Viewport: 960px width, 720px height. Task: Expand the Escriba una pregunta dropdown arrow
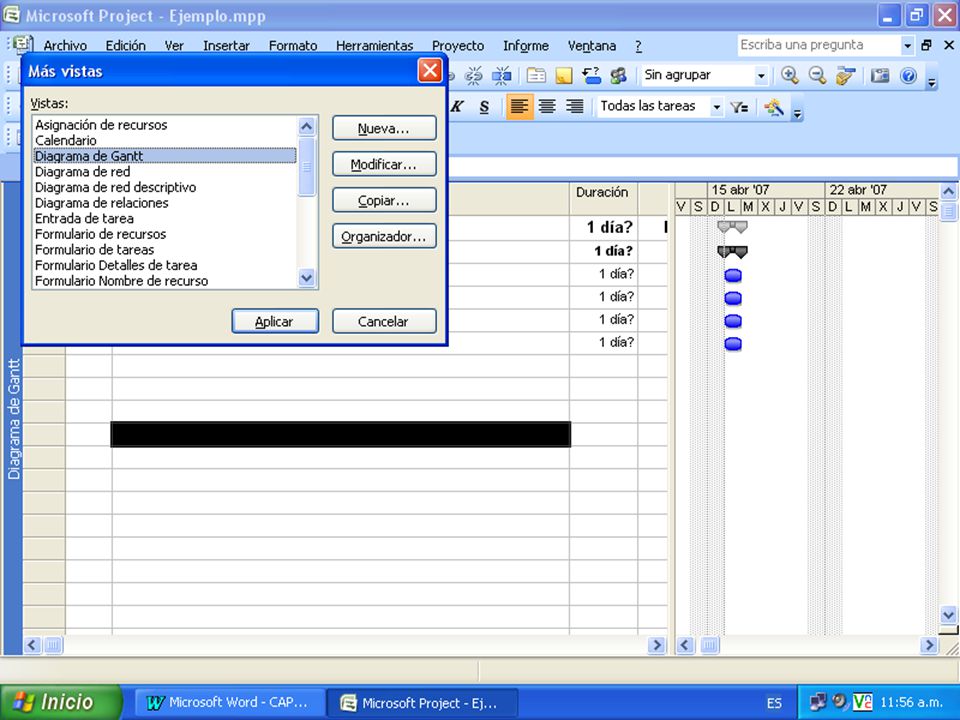[x=907, y=45]
